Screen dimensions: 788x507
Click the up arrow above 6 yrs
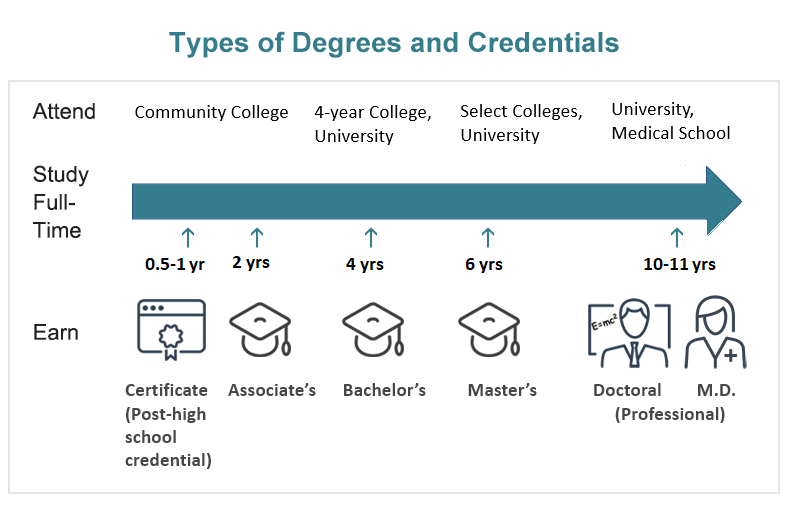click(487, 238)
